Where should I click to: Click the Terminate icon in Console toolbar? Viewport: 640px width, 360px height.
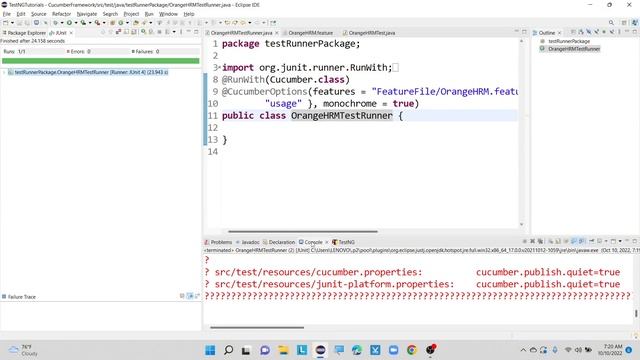(524, 241)
